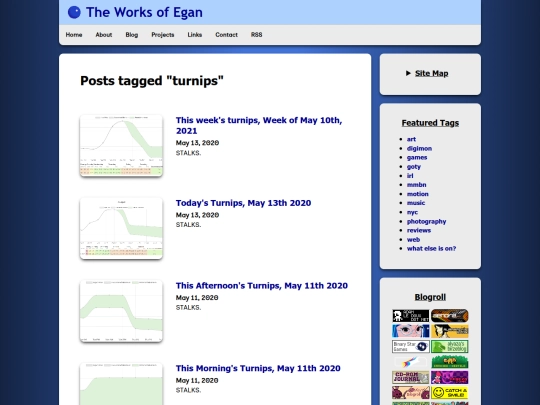Image resolution: width=540 pixels, height=405 pixels.
Task: Open the Contact page
Action: [x=226, y=35]
